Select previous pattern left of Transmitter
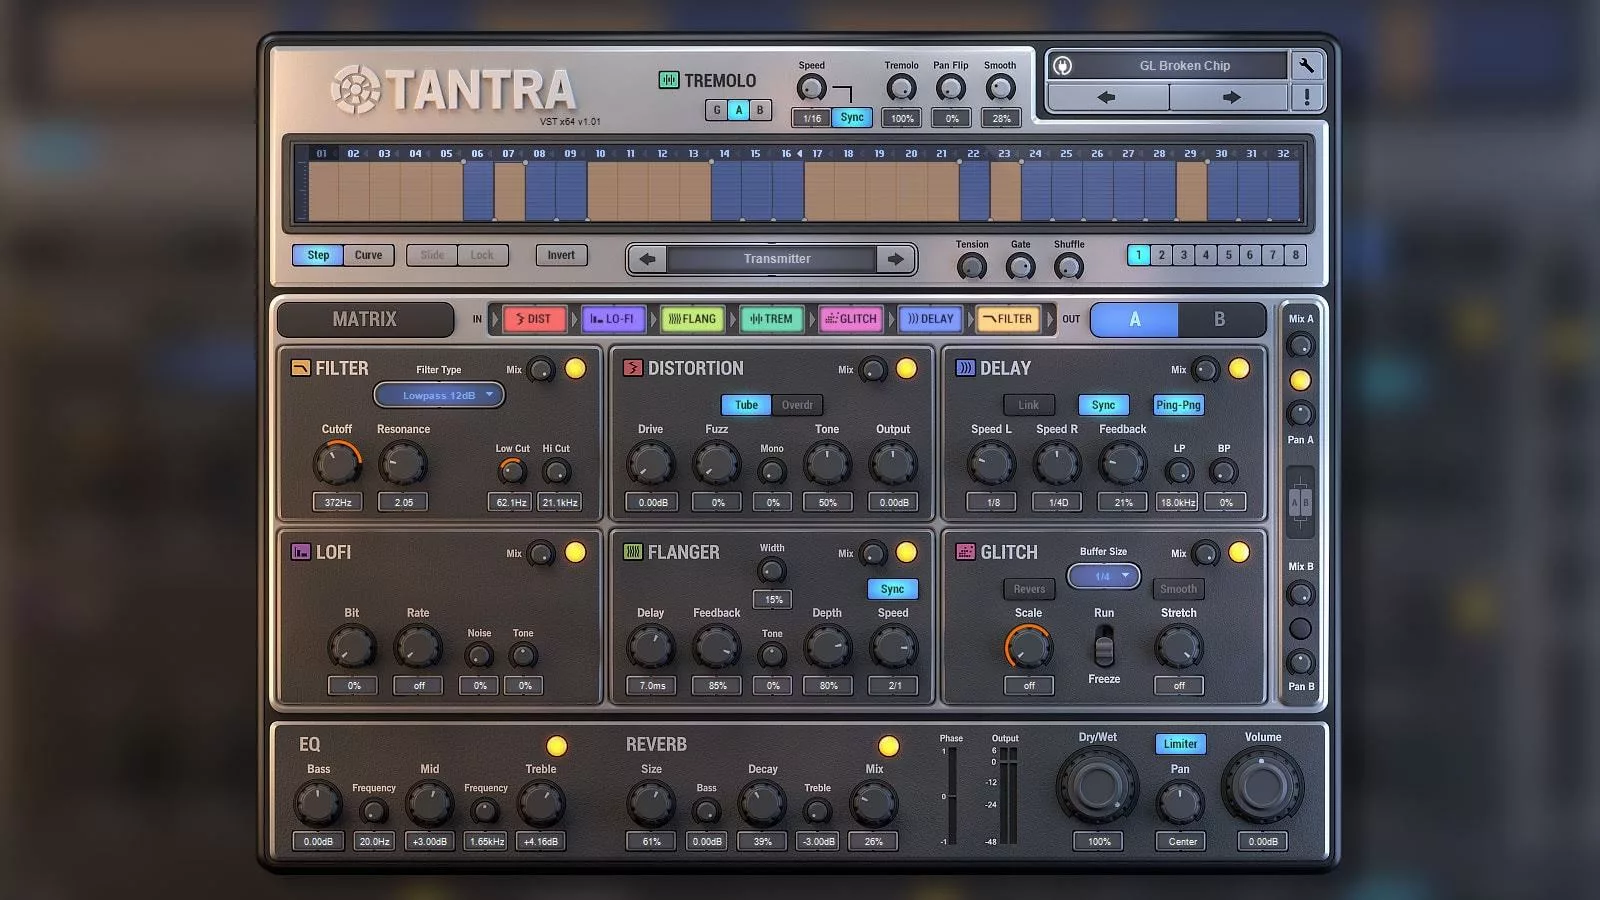This screenshot has width=1600, height=900. (647, 259)
